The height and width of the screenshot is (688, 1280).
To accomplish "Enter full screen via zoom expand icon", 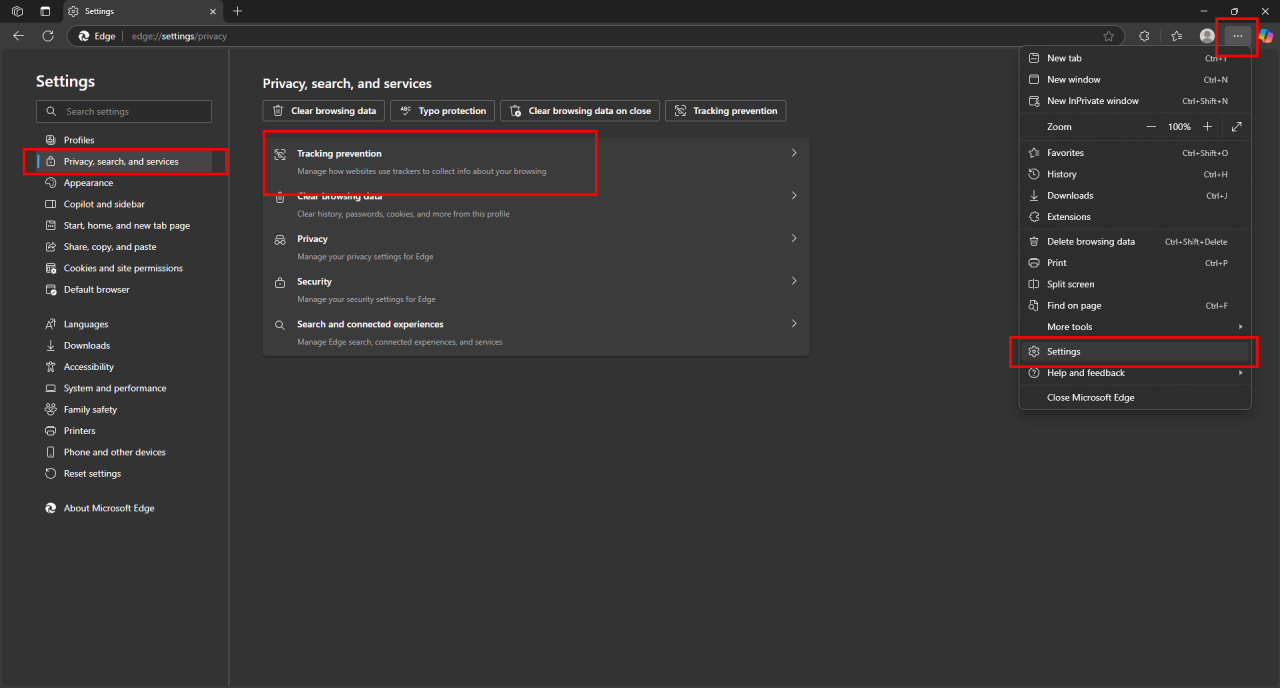I will click(x=1237, y=127).
